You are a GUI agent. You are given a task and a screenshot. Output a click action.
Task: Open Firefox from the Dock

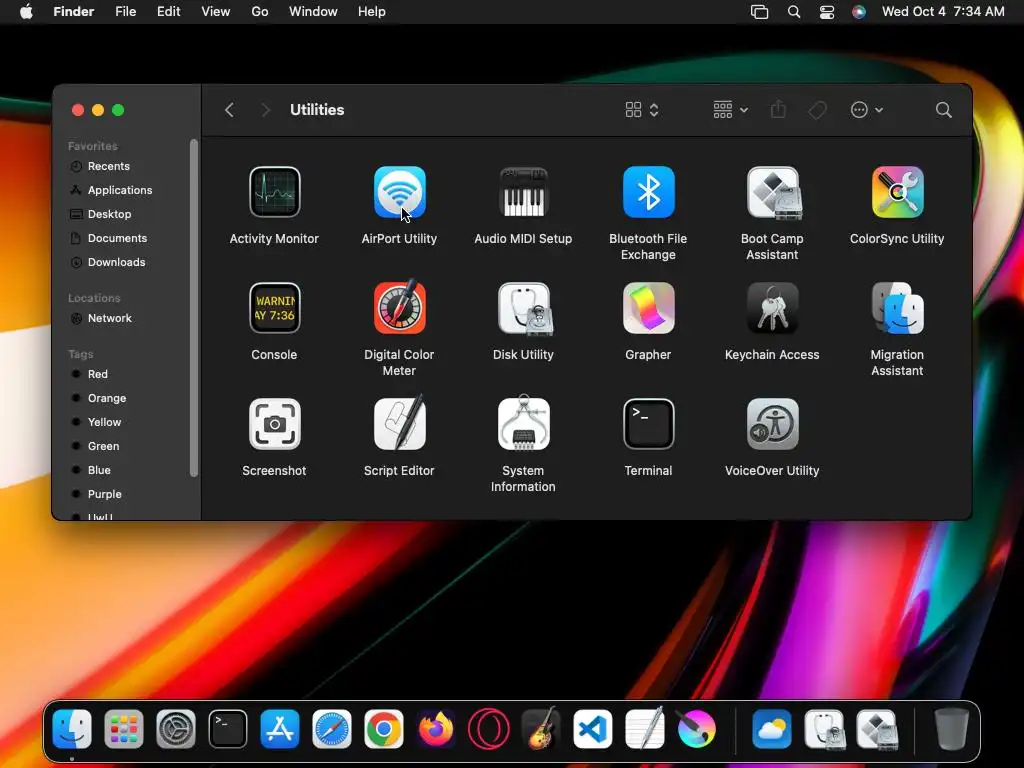[x=436, y=729]
